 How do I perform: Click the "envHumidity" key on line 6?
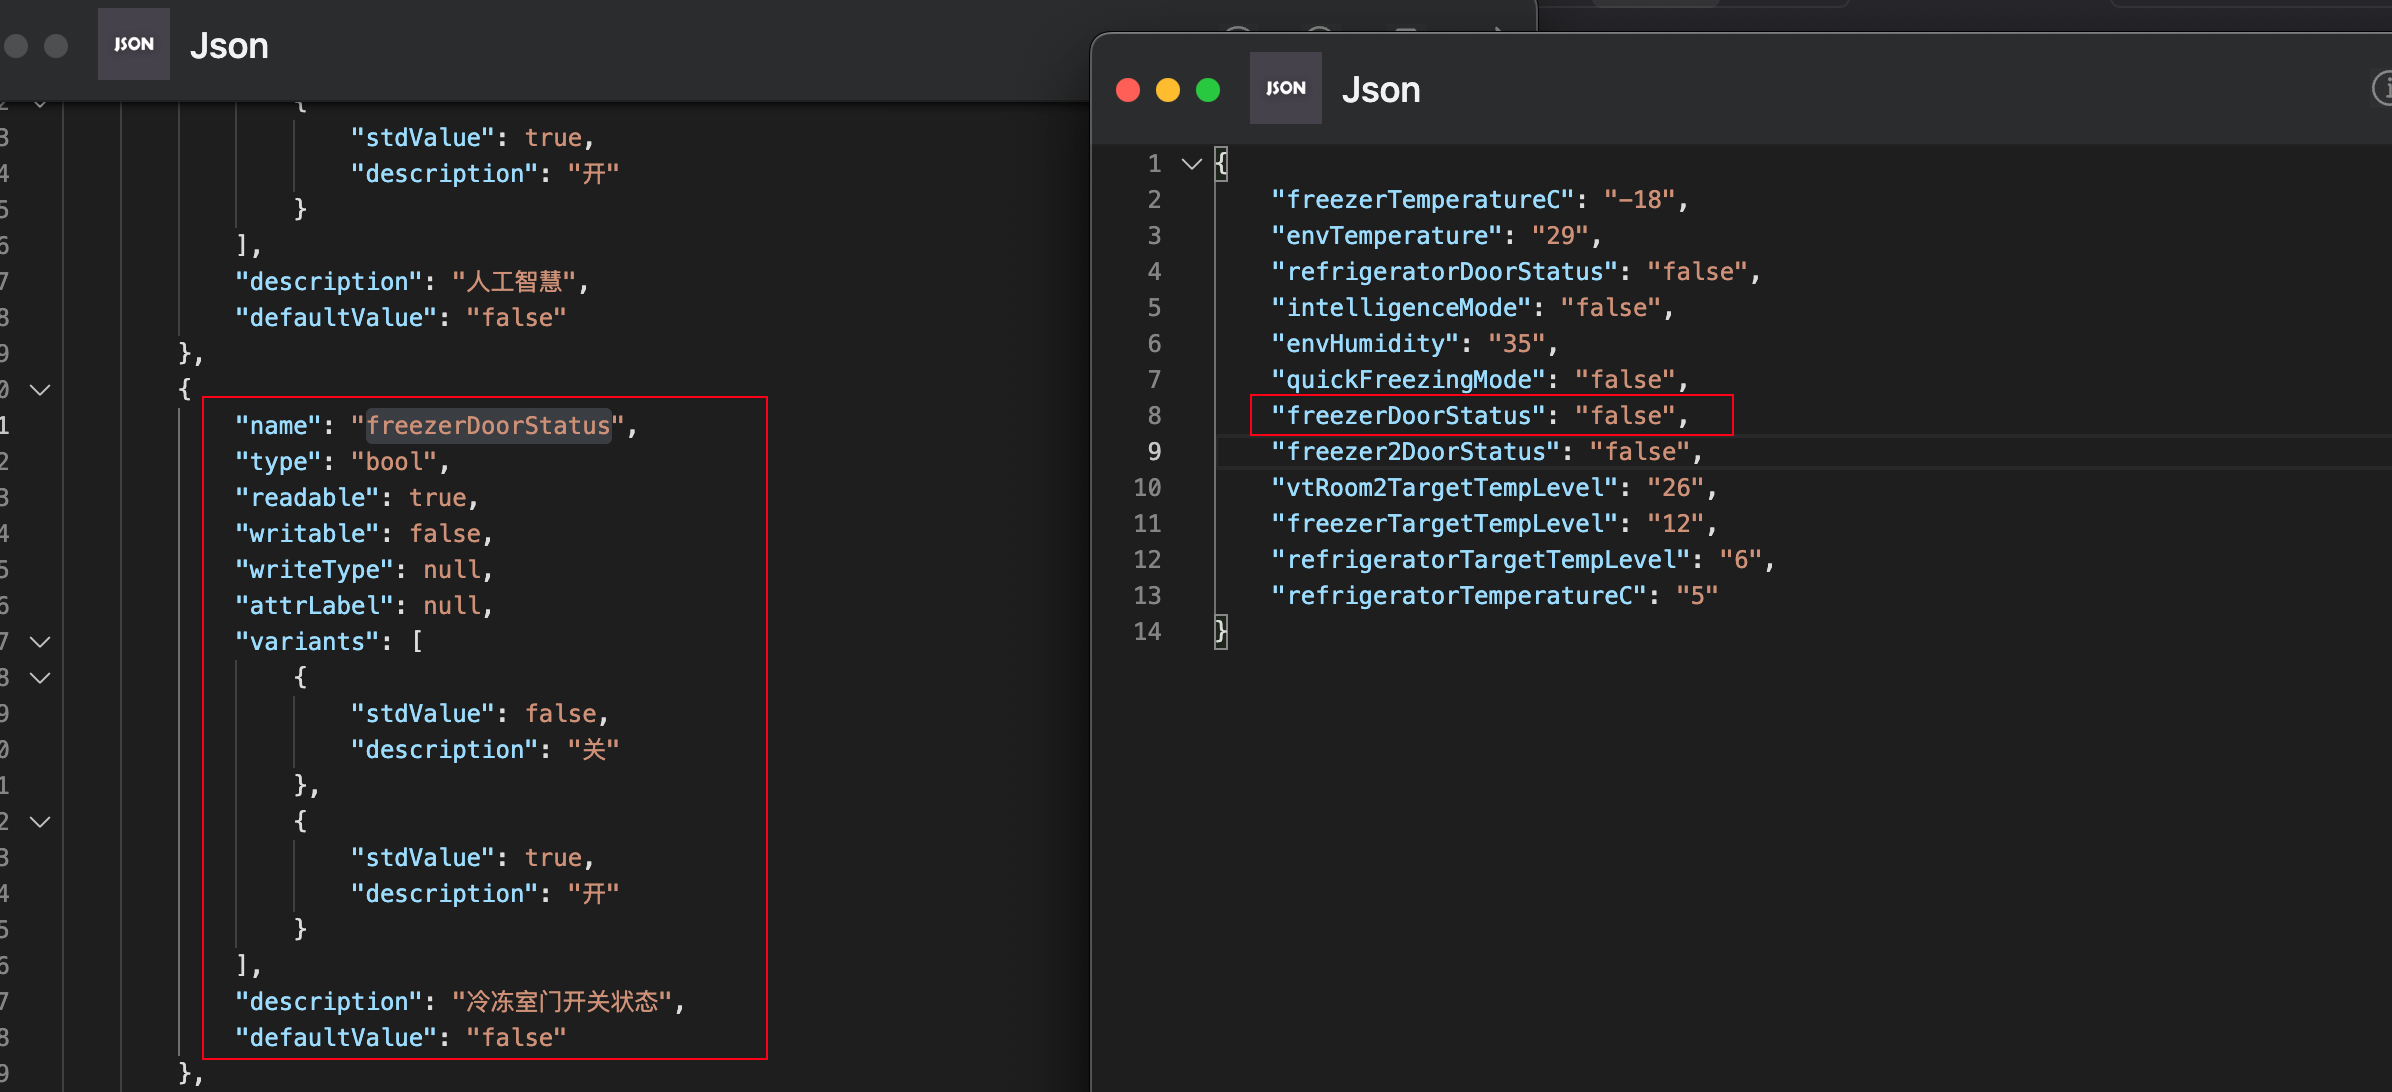pos(1366,344)
